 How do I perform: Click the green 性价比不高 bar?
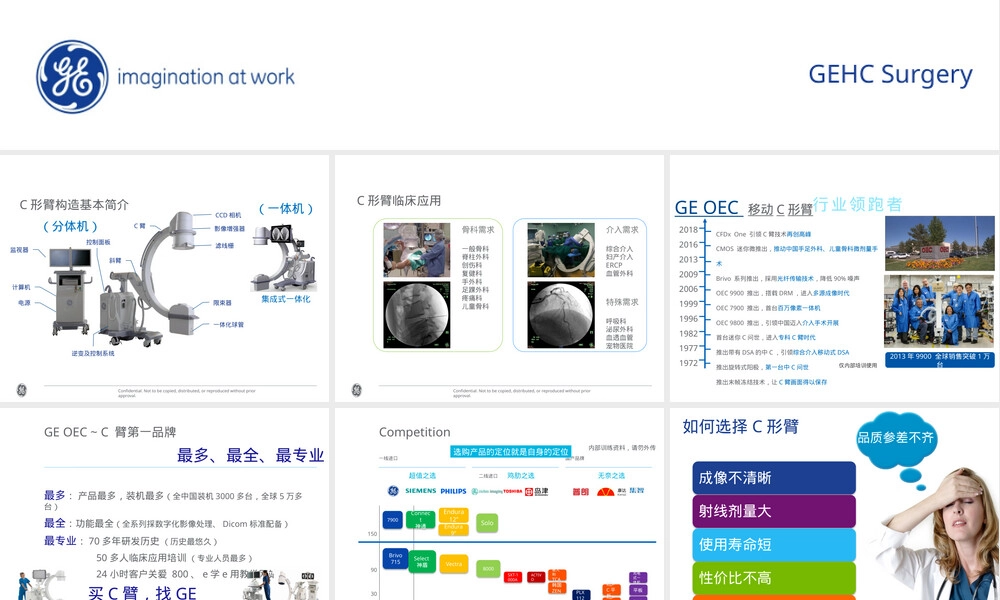pyautogui.click(x=774, y=578)
